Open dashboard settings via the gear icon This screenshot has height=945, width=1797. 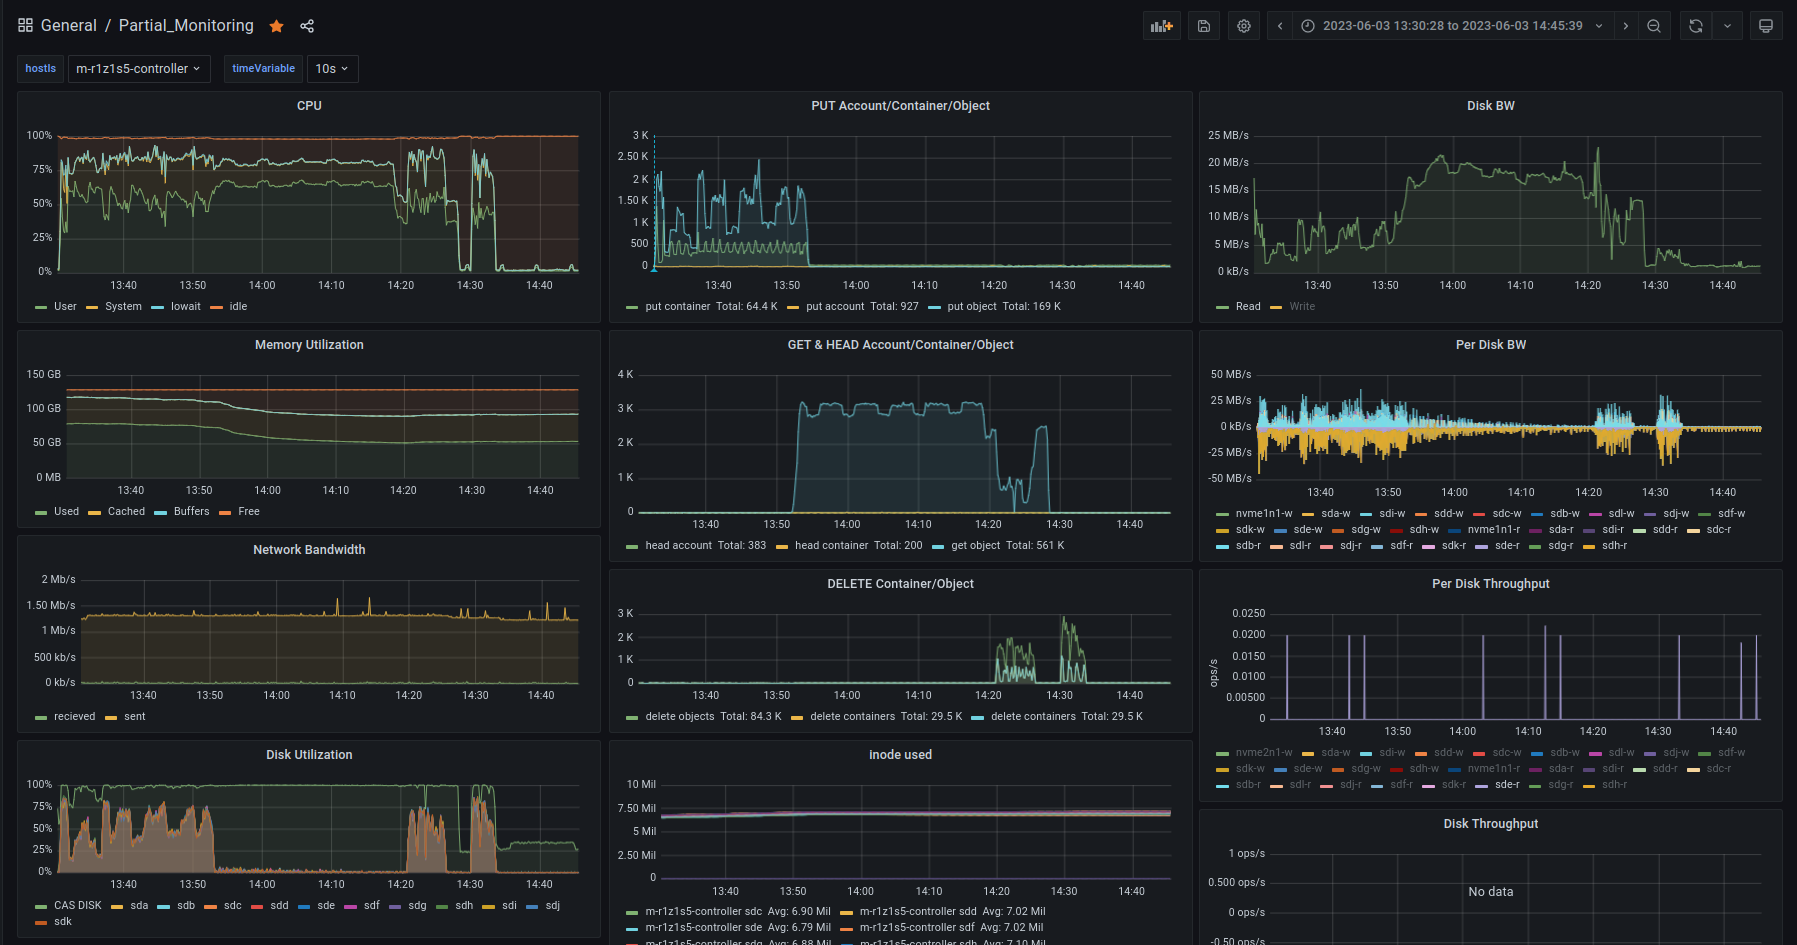(x=1244, y=26)
